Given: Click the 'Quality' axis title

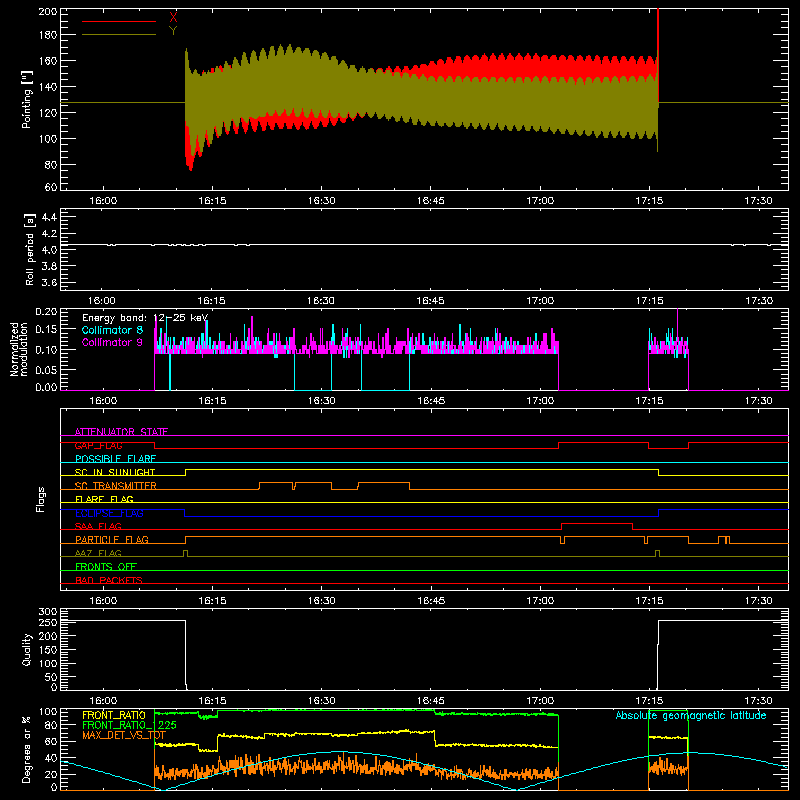Looking at the screenshot, I should [27, 650].
